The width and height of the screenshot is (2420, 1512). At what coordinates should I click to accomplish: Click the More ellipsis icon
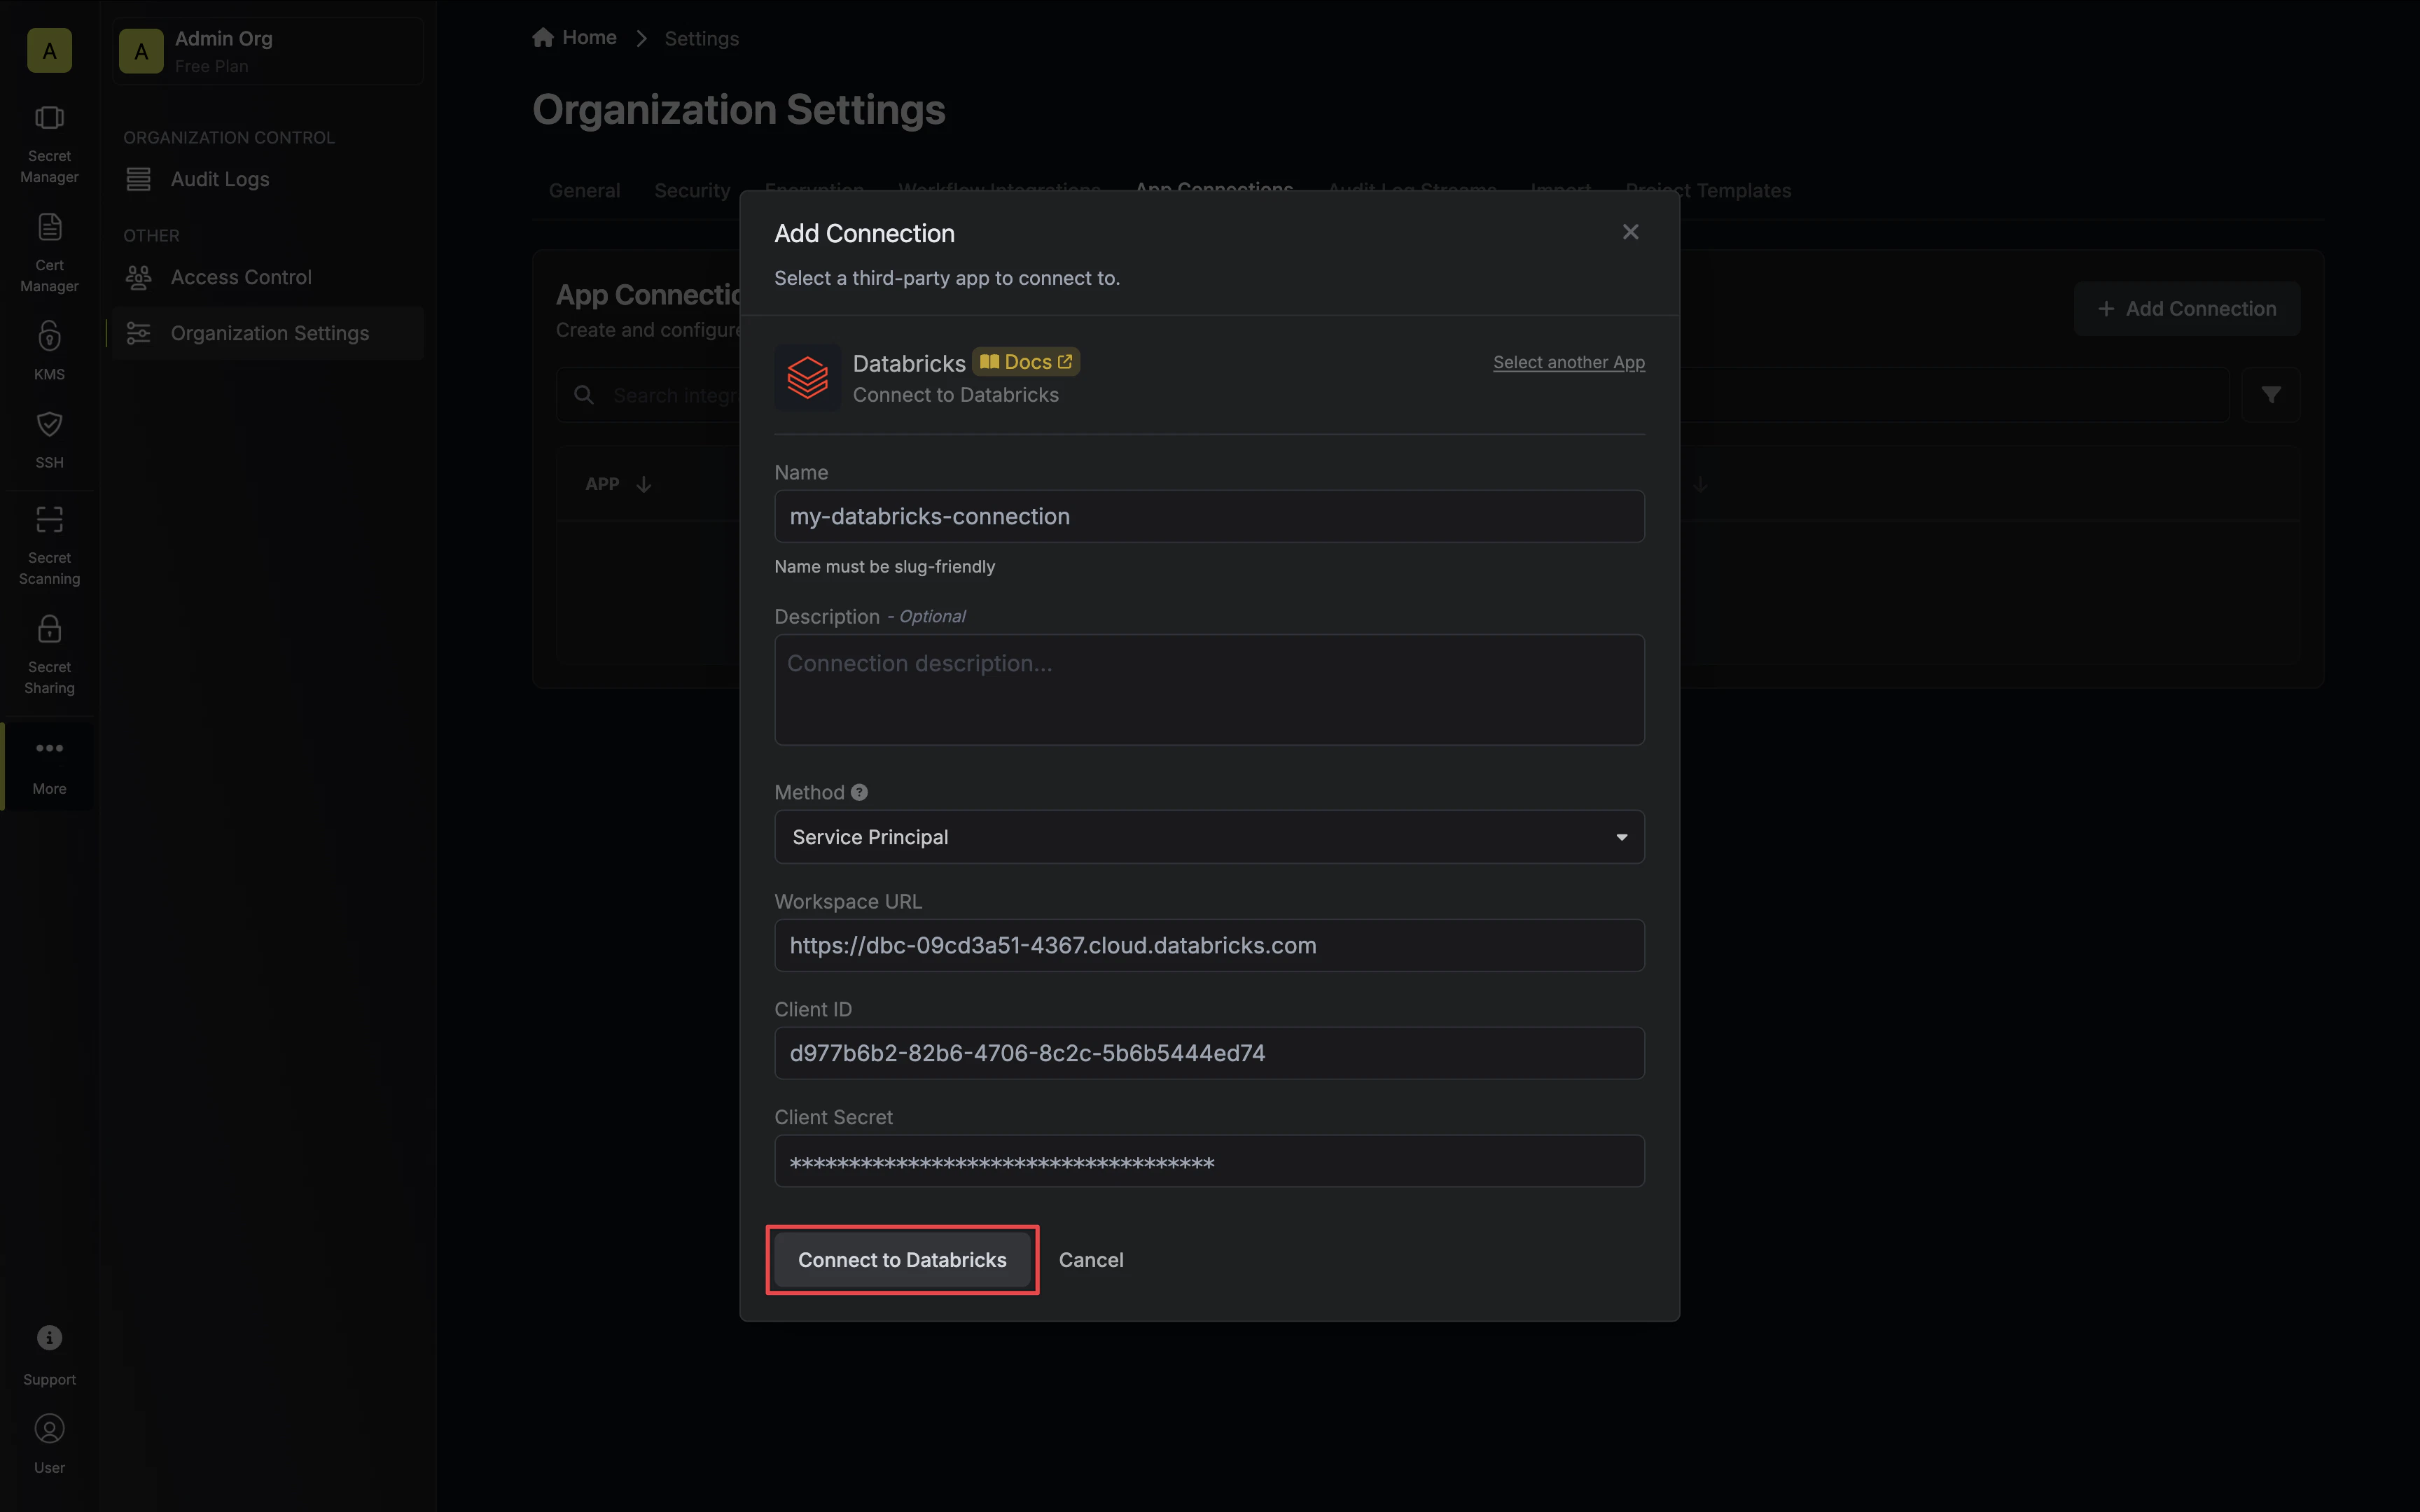[x=49, y=748]
